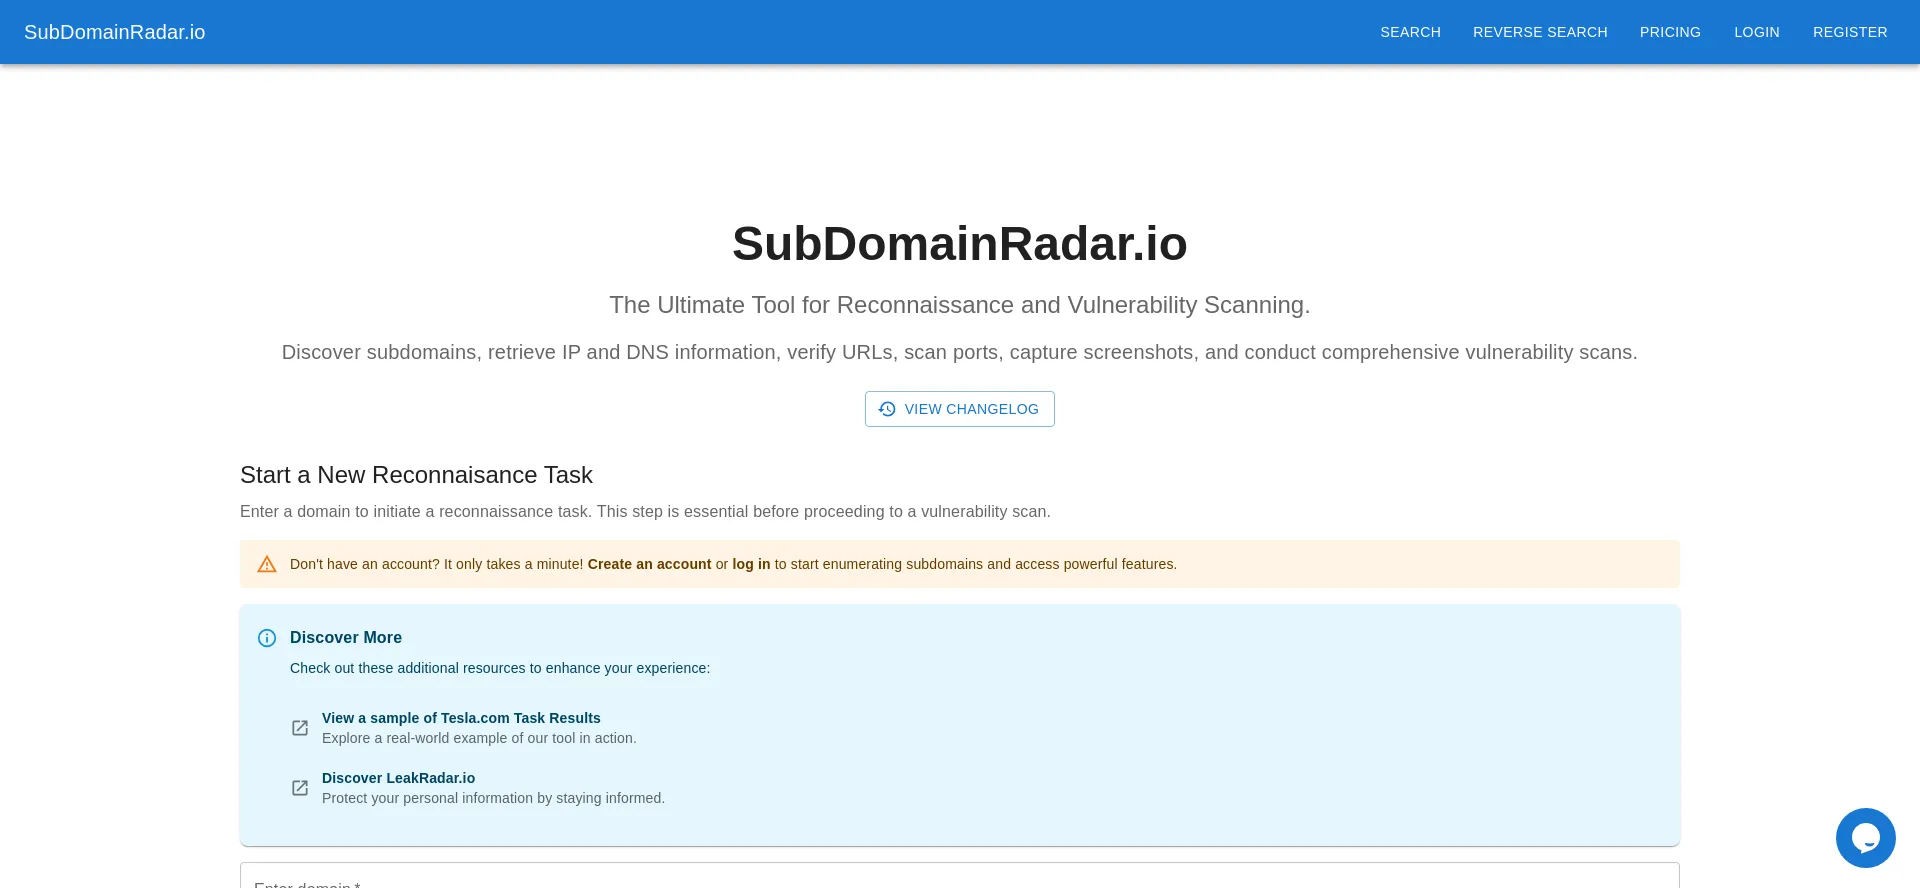Click 'Explore a real-world example of our tool' text
This screenshot has width=1920, height=888.
point(479,738)
